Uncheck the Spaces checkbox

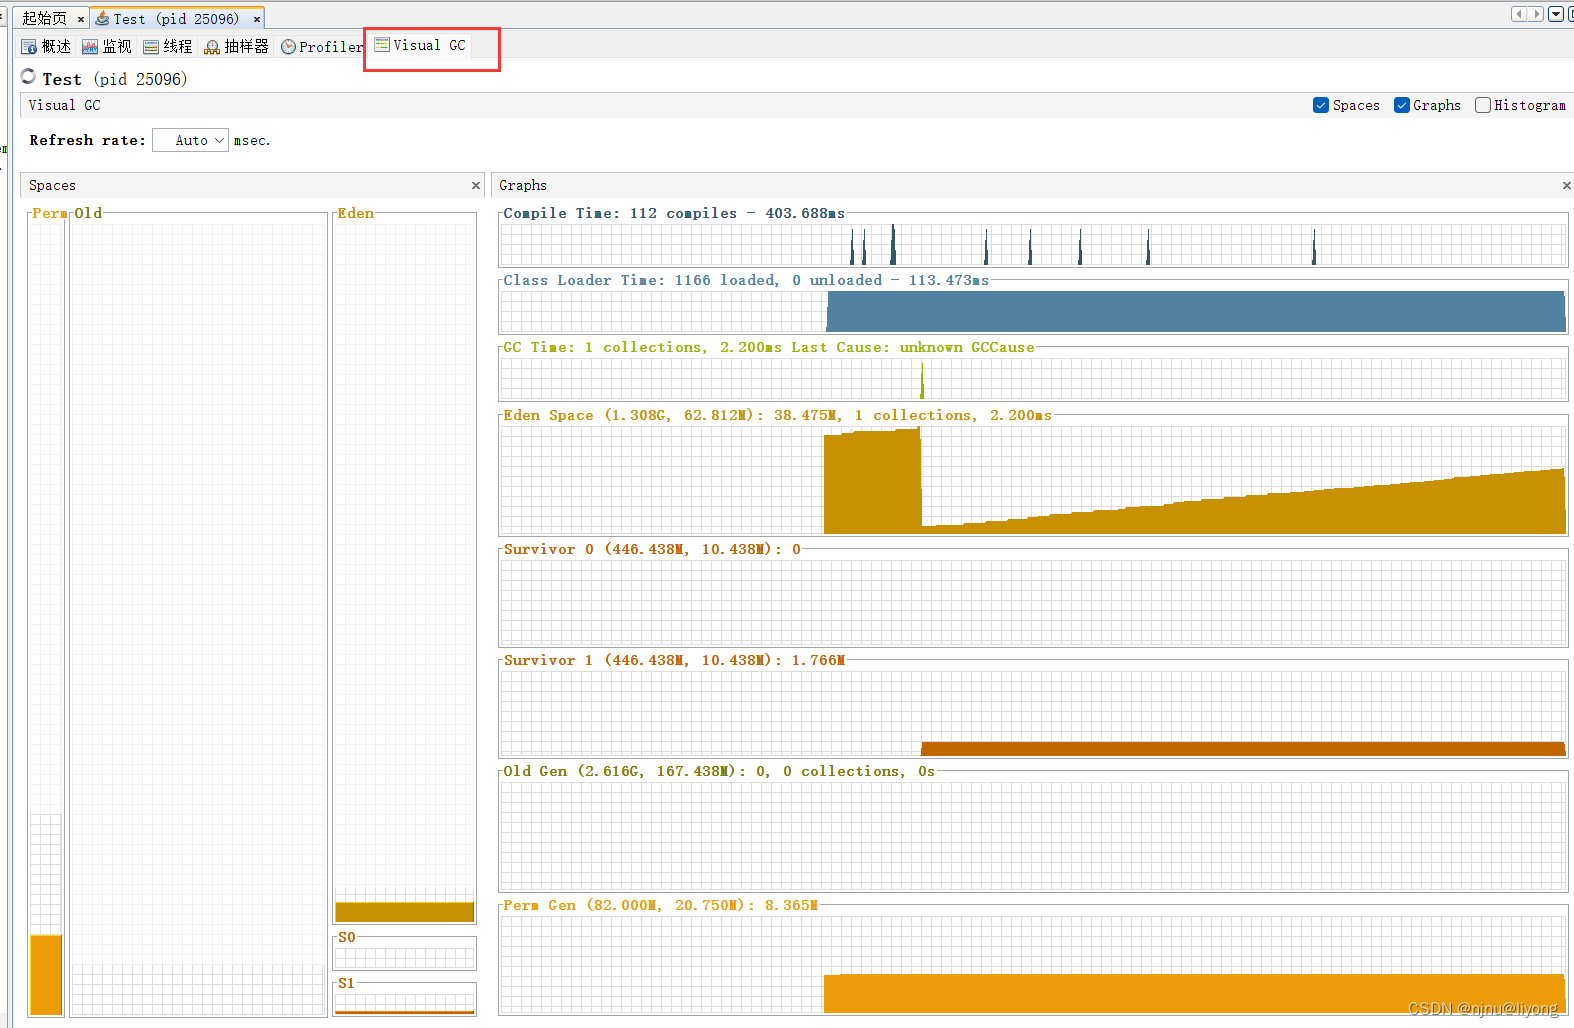click(x=1321, y=105)
